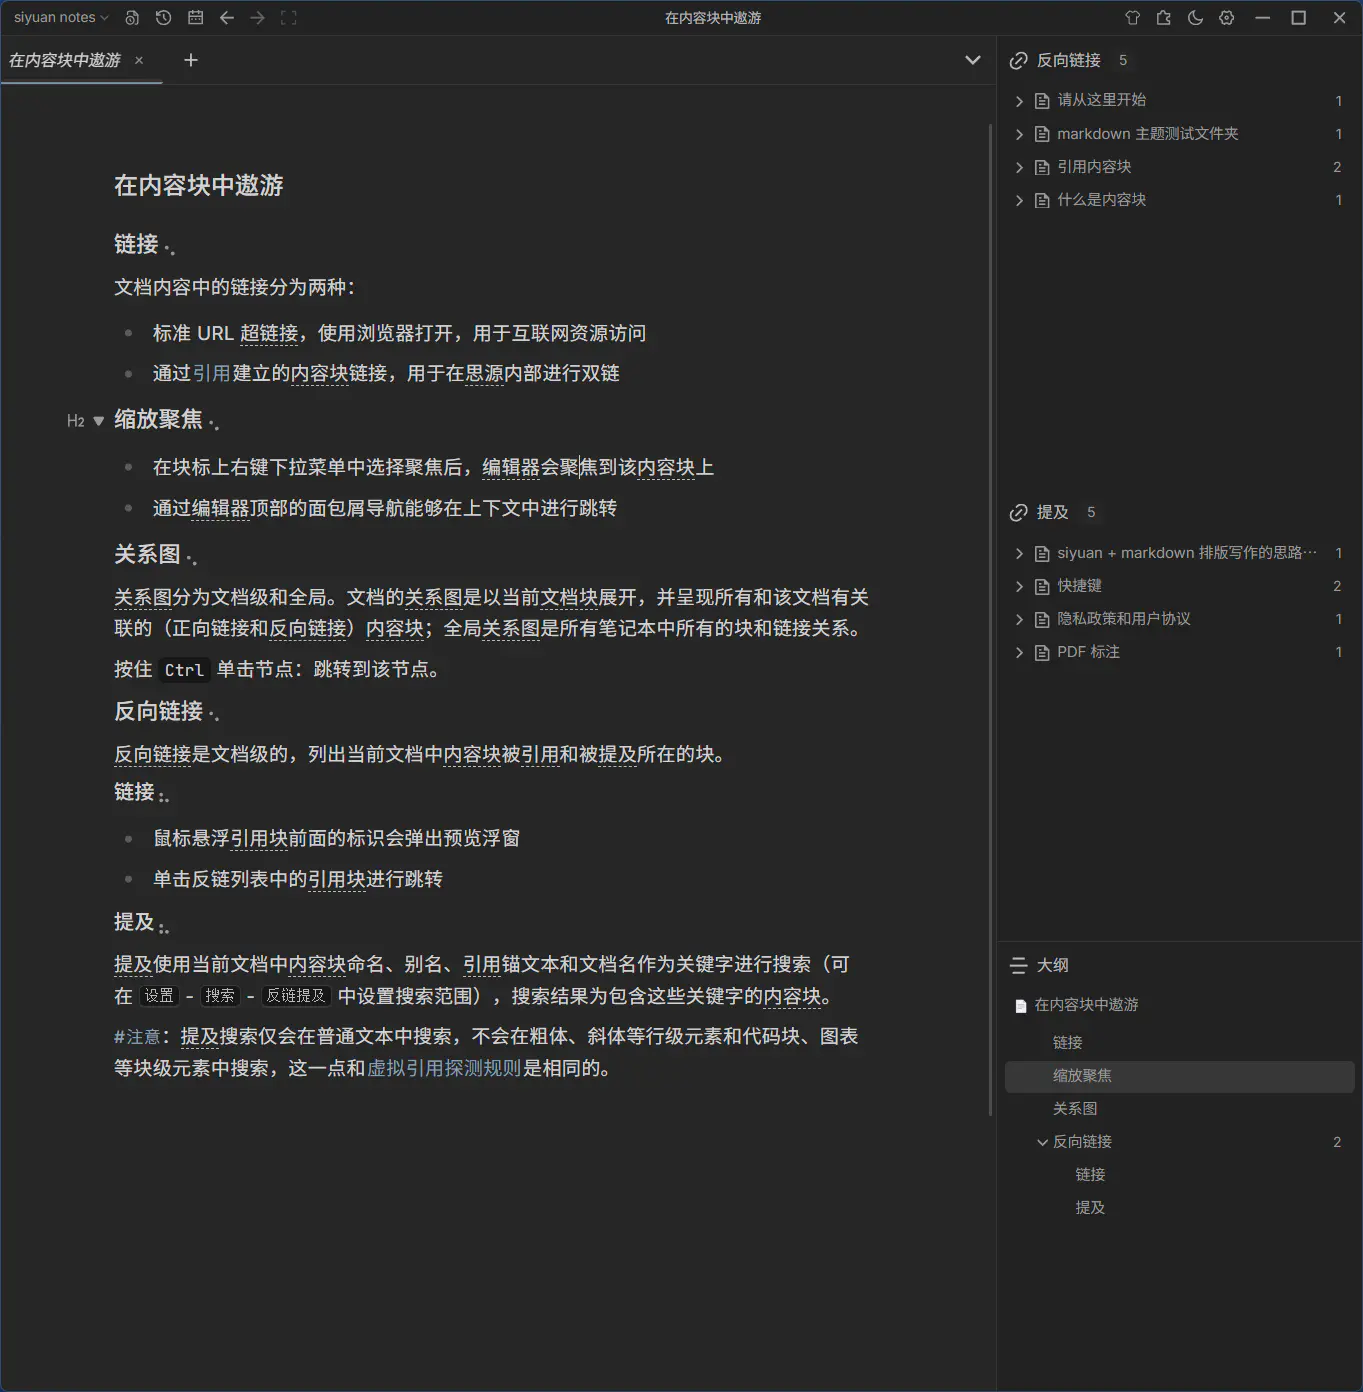Image resolution: width=1363 pixels, height=1392 pixels.
Task: Open the tab list chevron dropdown
Action: [x=972, y=60]
